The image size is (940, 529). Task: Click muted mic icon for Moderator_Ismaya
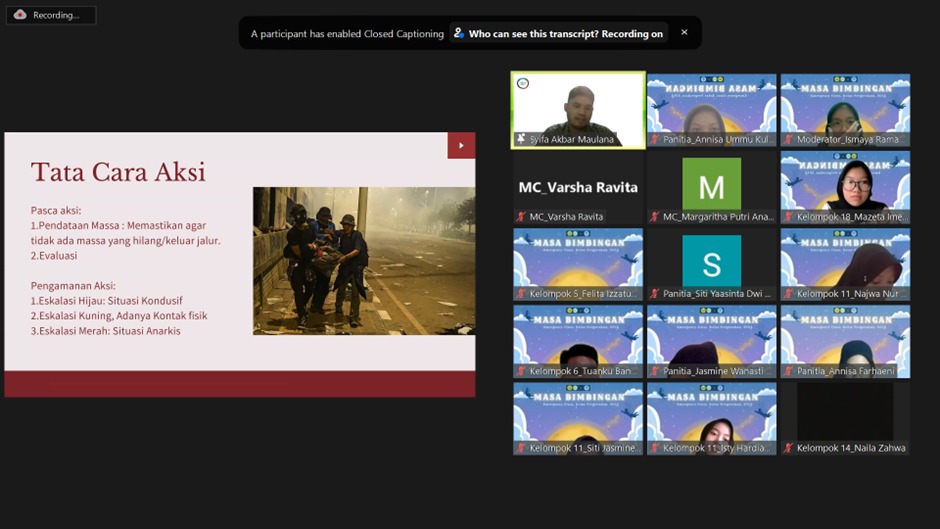pos(788,139)
